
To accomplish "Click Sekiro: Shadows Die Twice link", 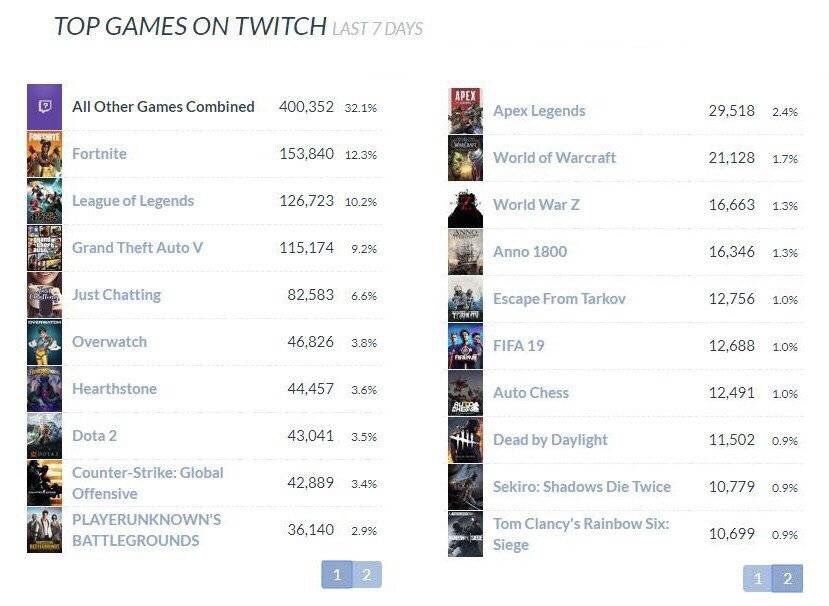I will pos(582,486).
